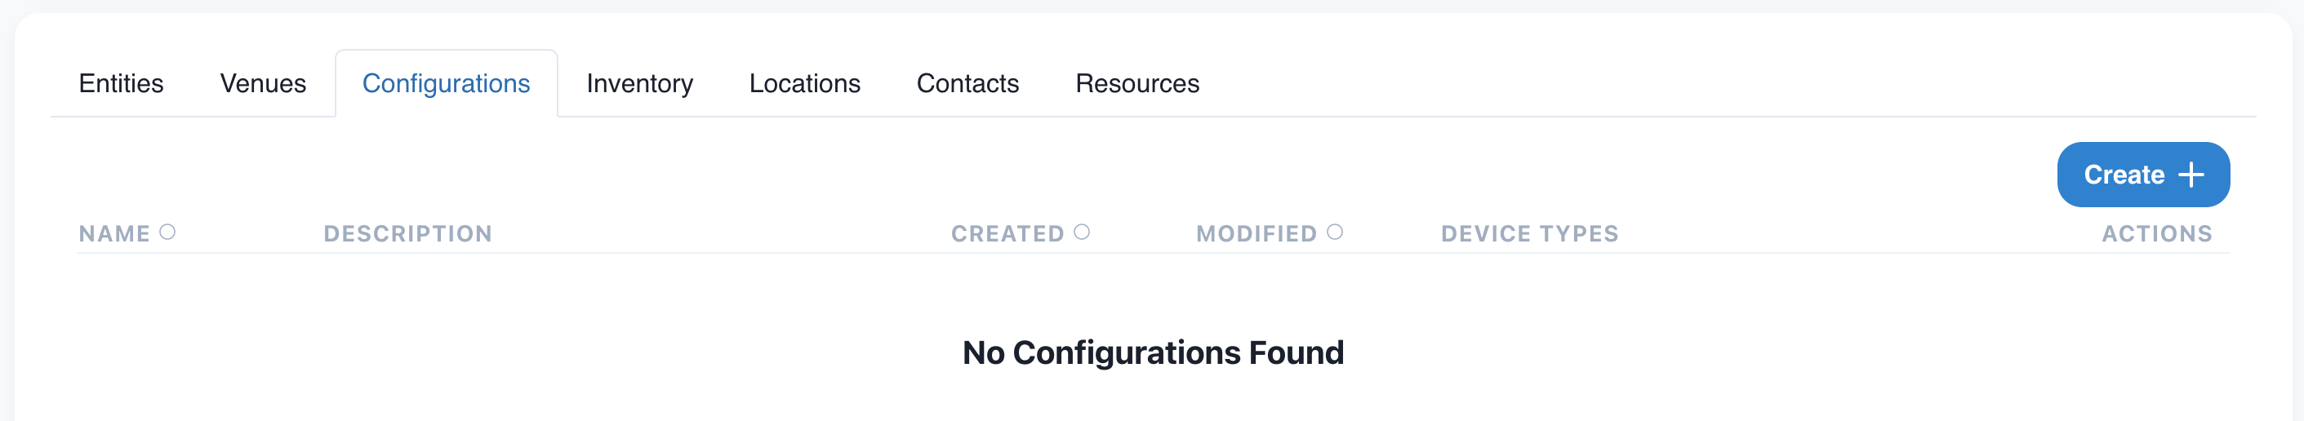Open the Entities tab
This screenshot has height=421, width=2304.
[121, 83]
